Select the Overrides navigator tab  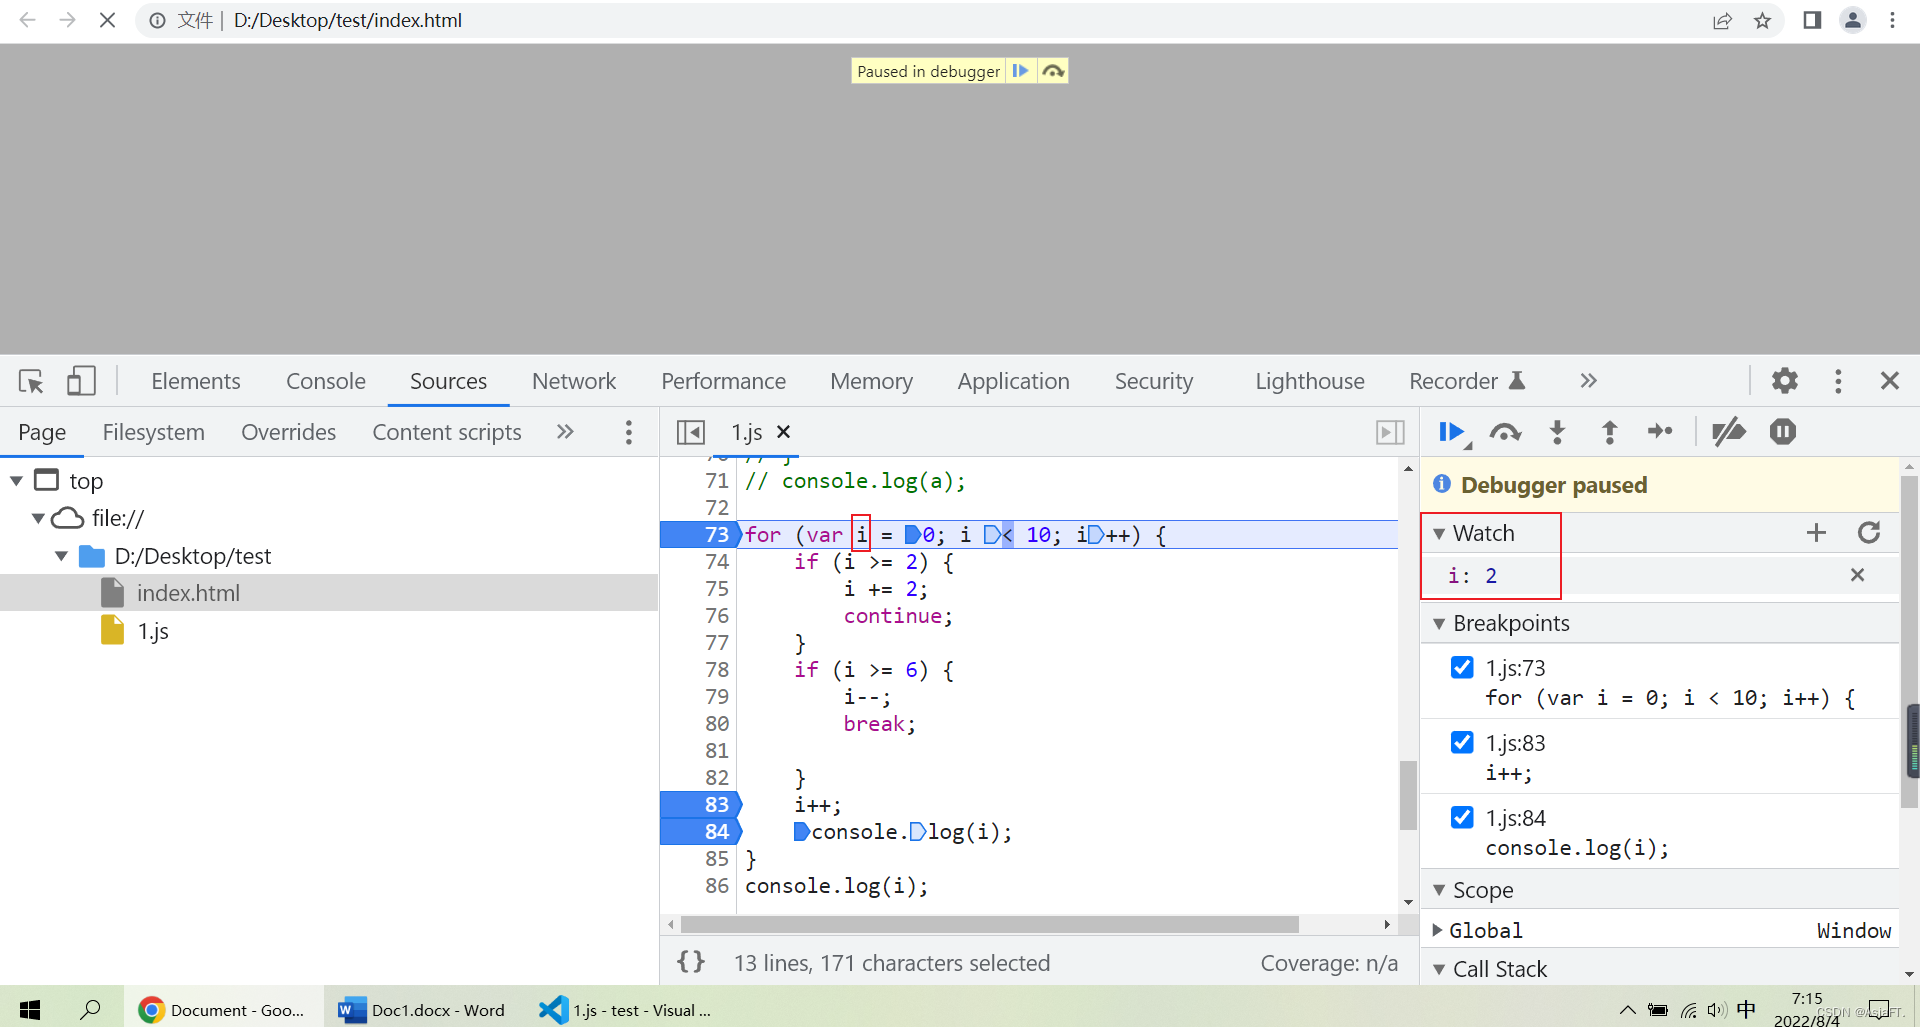coord(289,432)
